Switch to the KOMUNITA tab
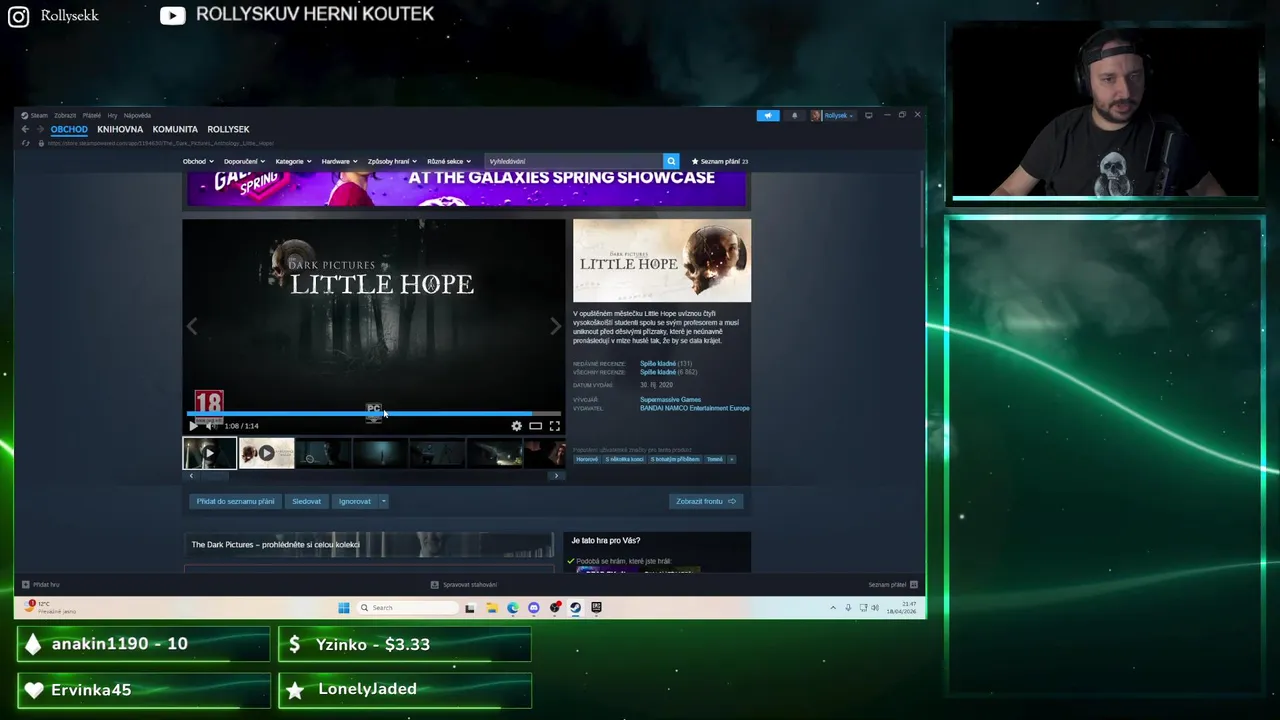The width and height of the screenshot is (1280, 720). click(175, 129)
